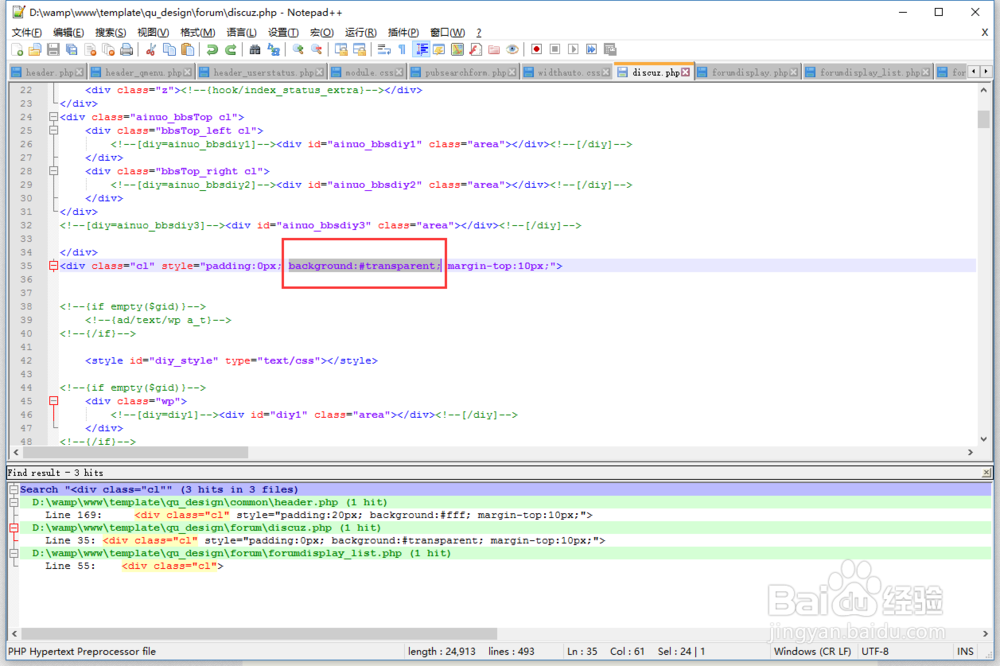Toggle the Monitoring eye icon
The image size is (1000, 666).
tap(512, 50)
